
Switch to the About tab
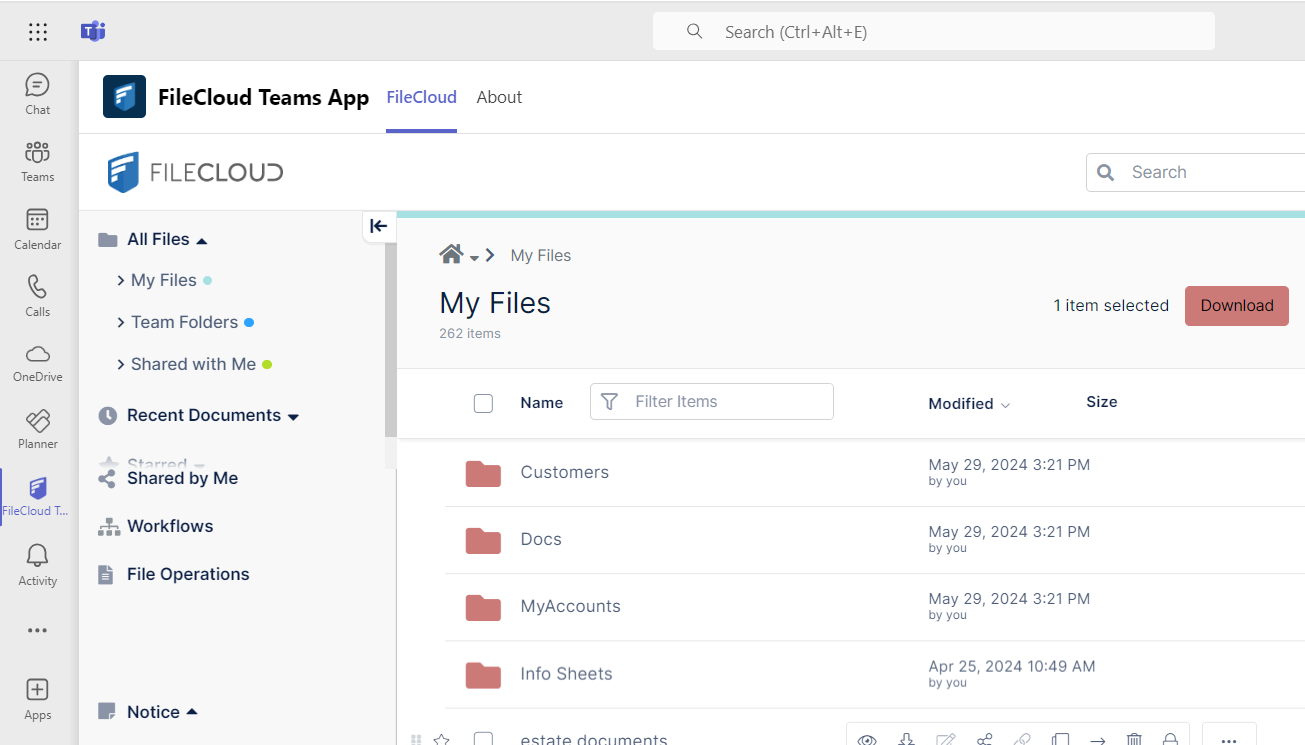click(499, 97)
